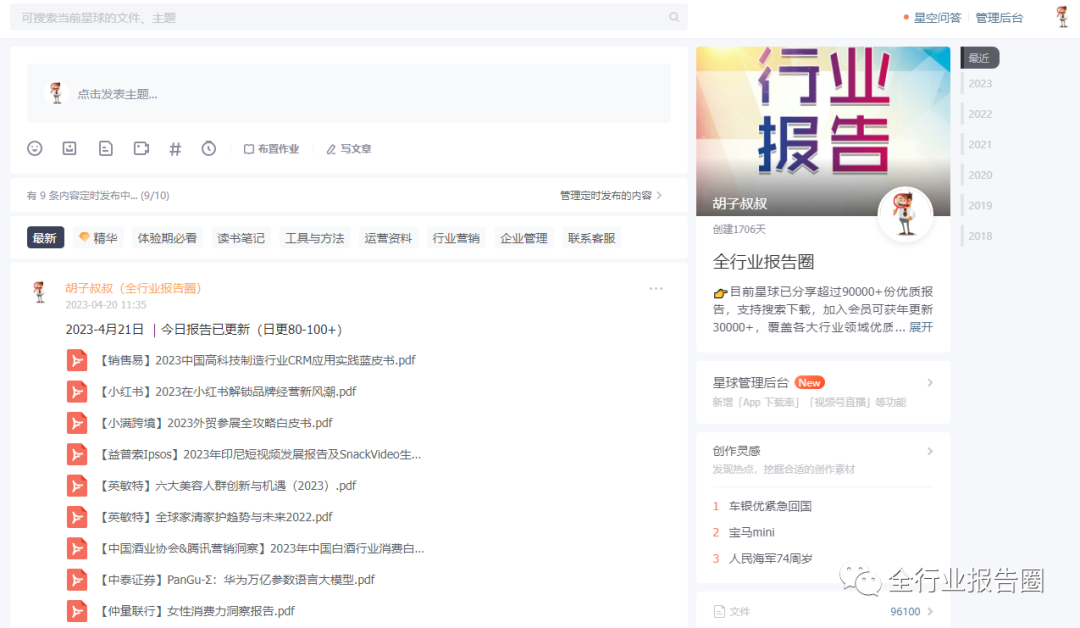Jump to 2020 in the timeline
Image resolution: width=1080 pixels, height=628 pixels.
pos(979,175)
